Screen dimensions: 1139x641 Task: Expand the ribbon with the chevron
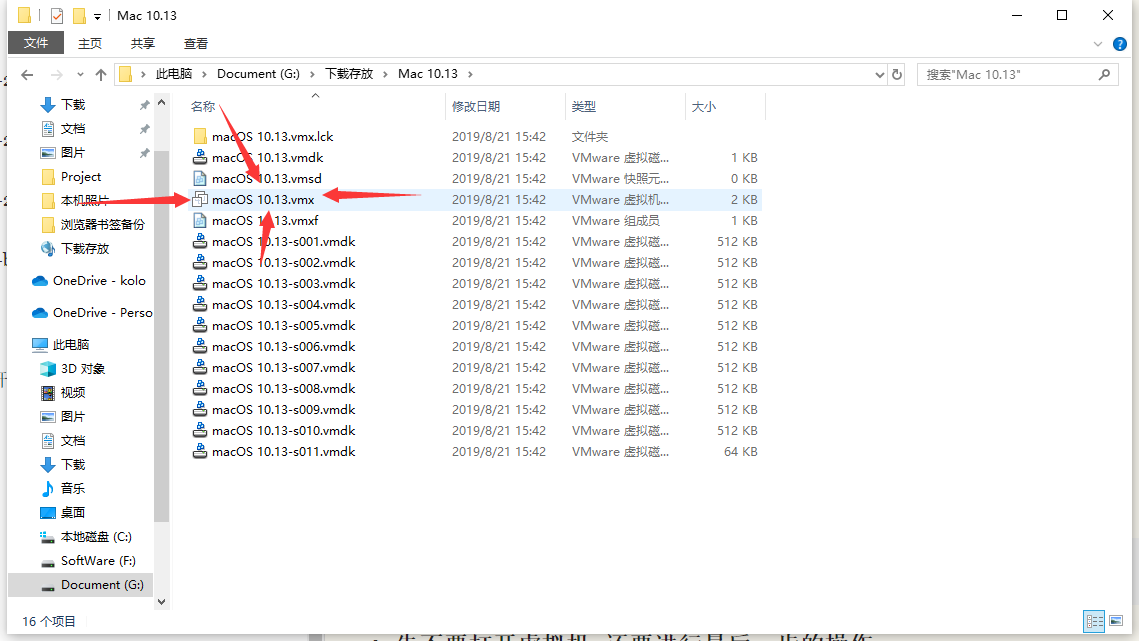click(1098, 44)
